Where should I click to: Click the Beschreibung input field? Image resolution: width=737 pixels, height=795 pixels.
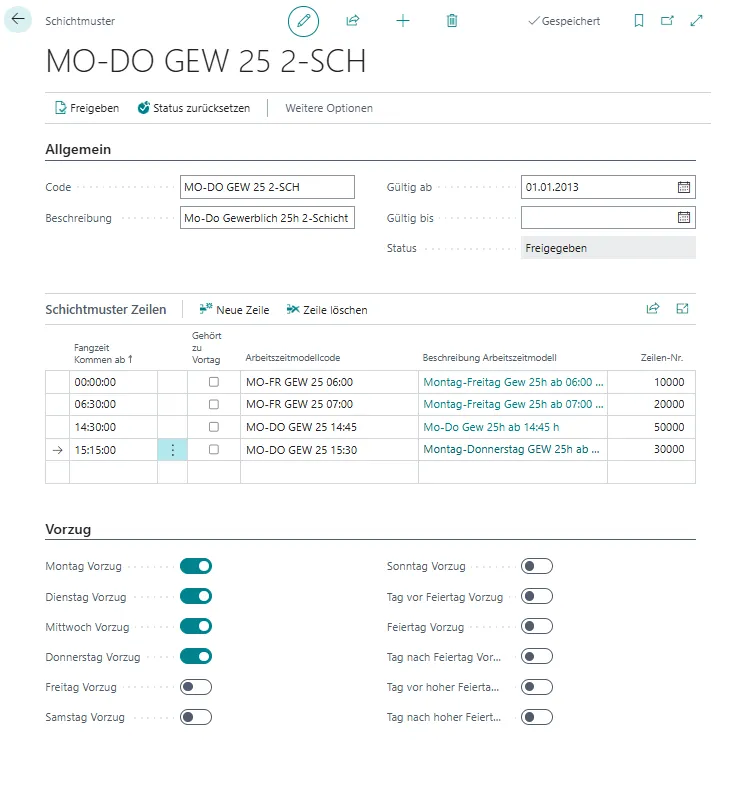(267, 218)
